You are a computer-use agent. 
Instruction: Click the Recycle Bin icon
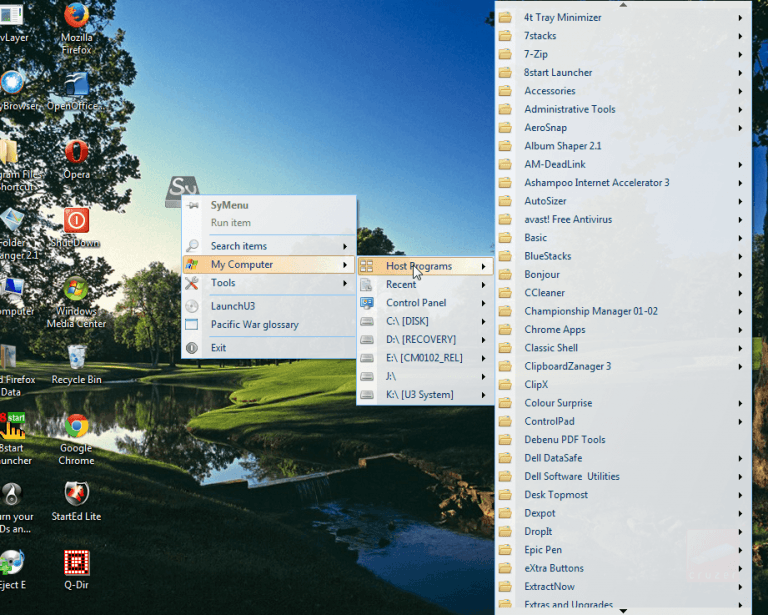pos(76,357)
